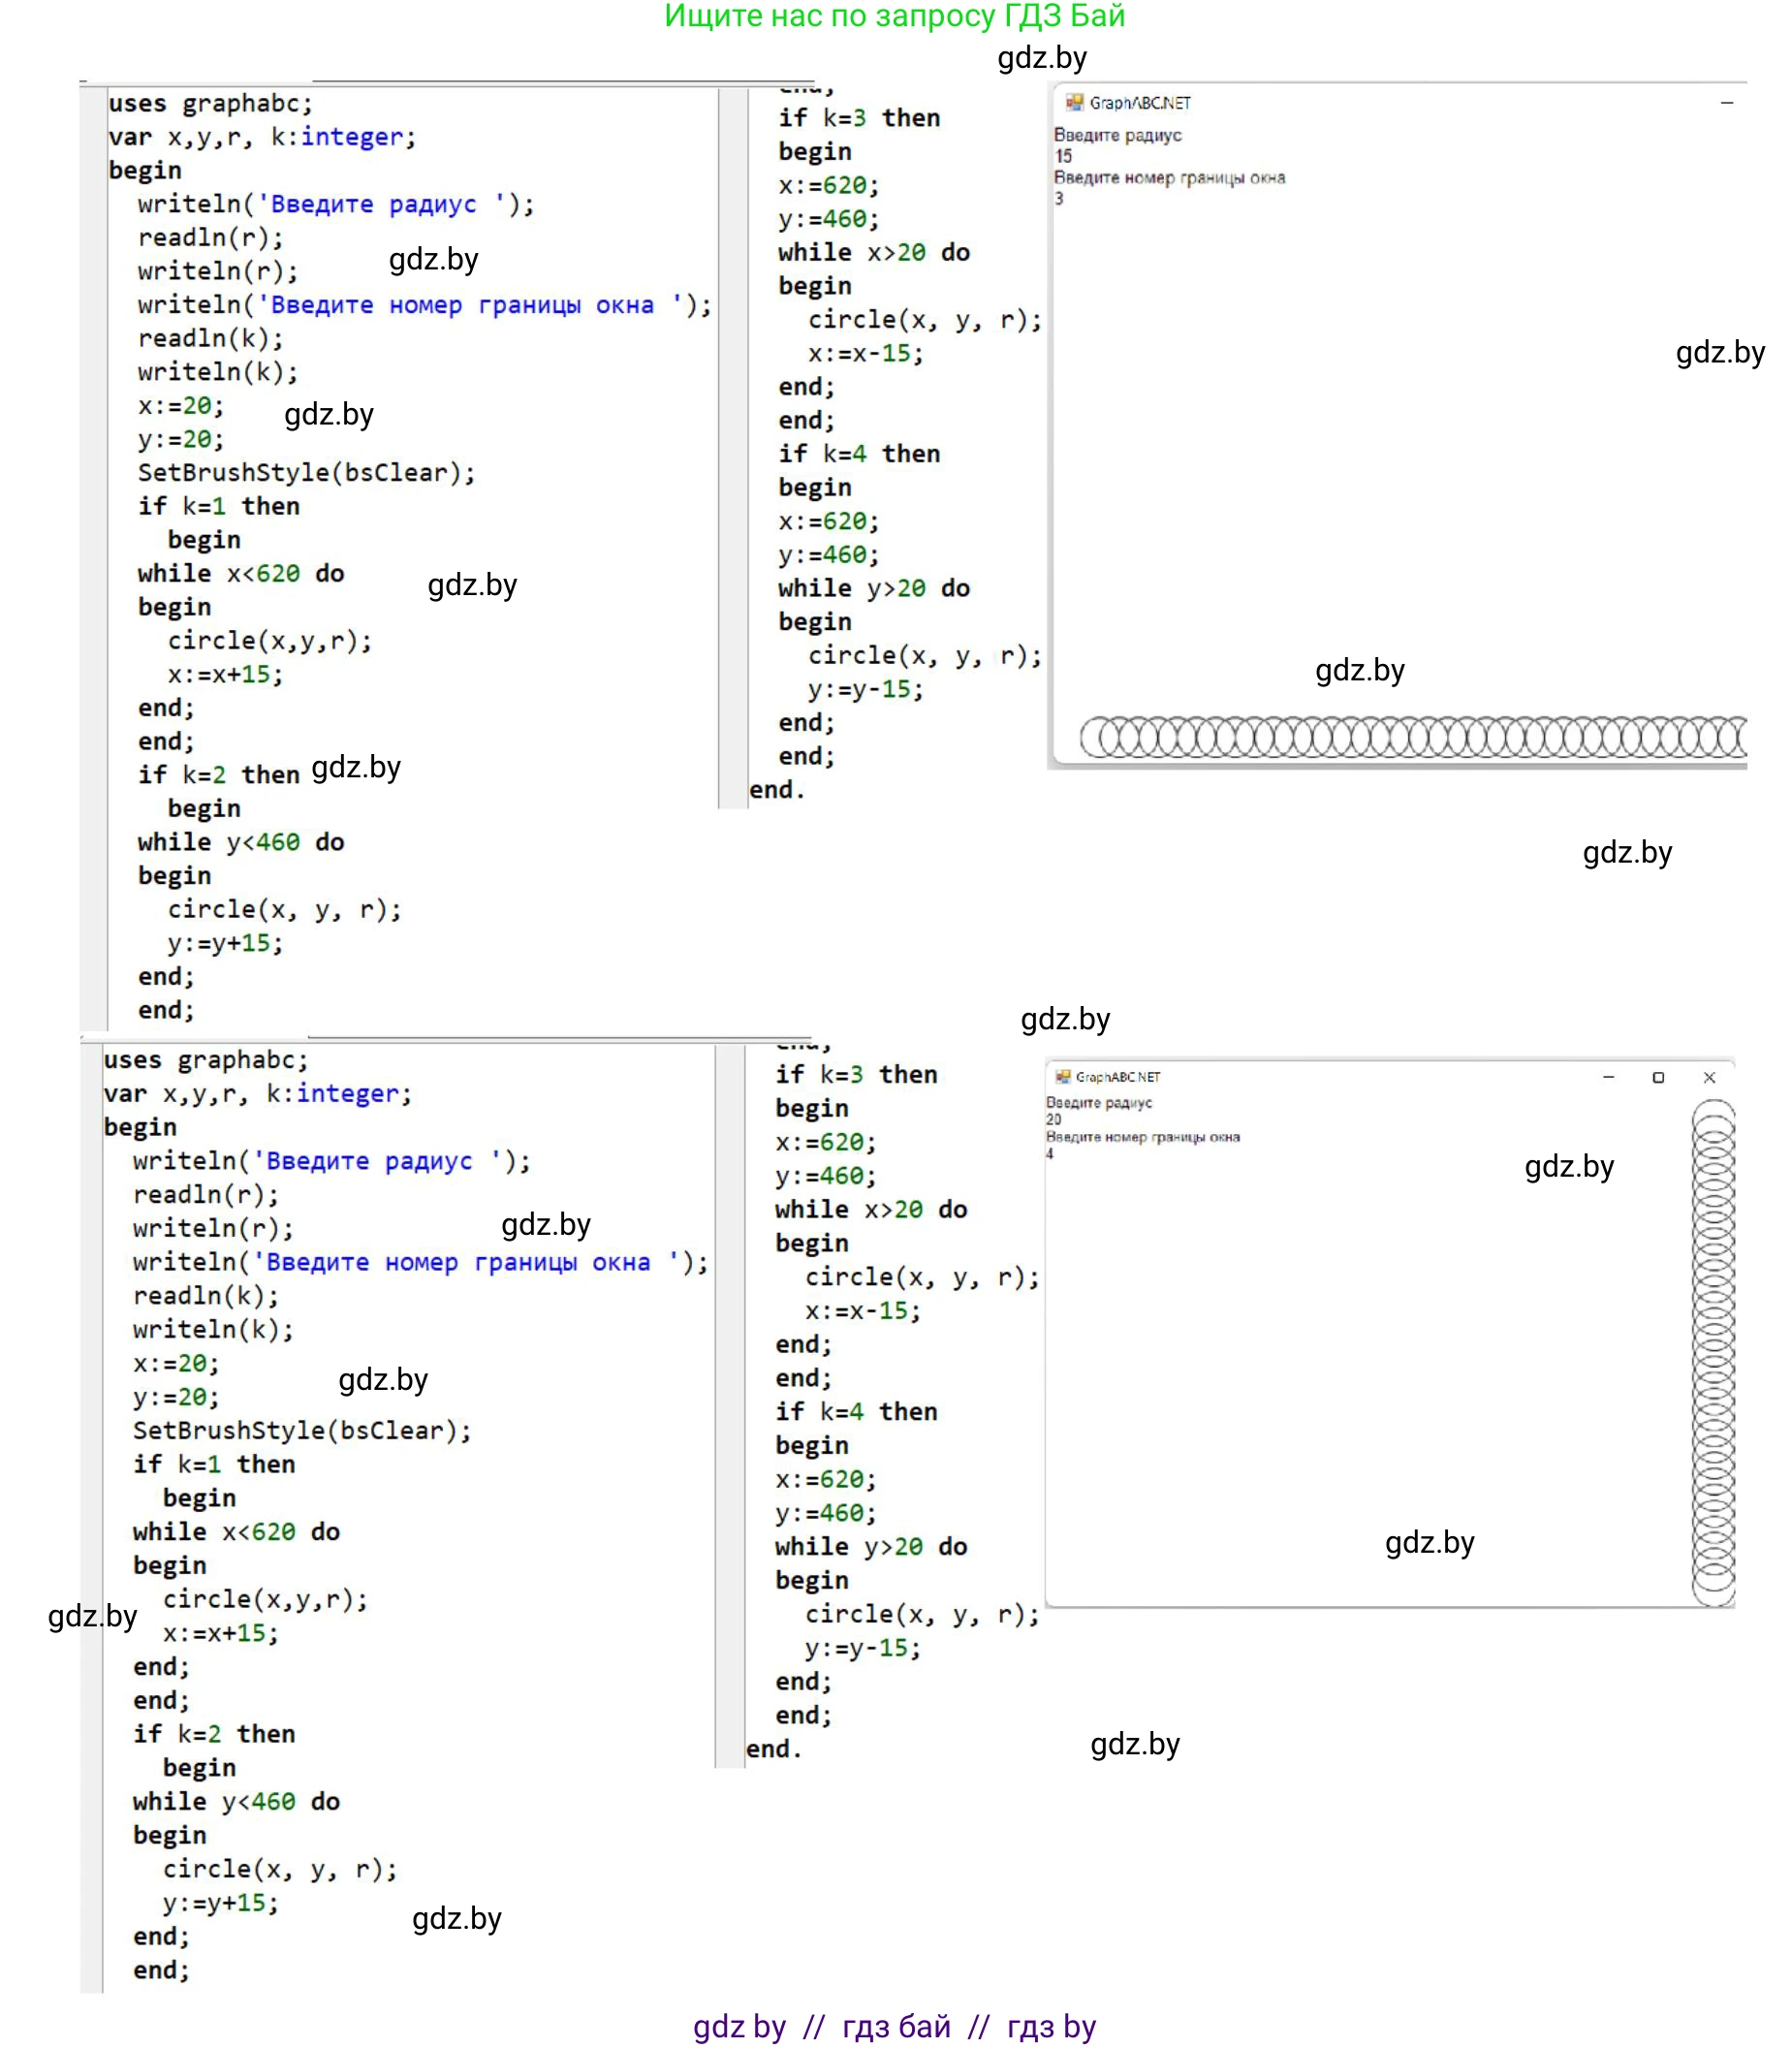Click the border number 4 in output window

coord(1050,1154)
